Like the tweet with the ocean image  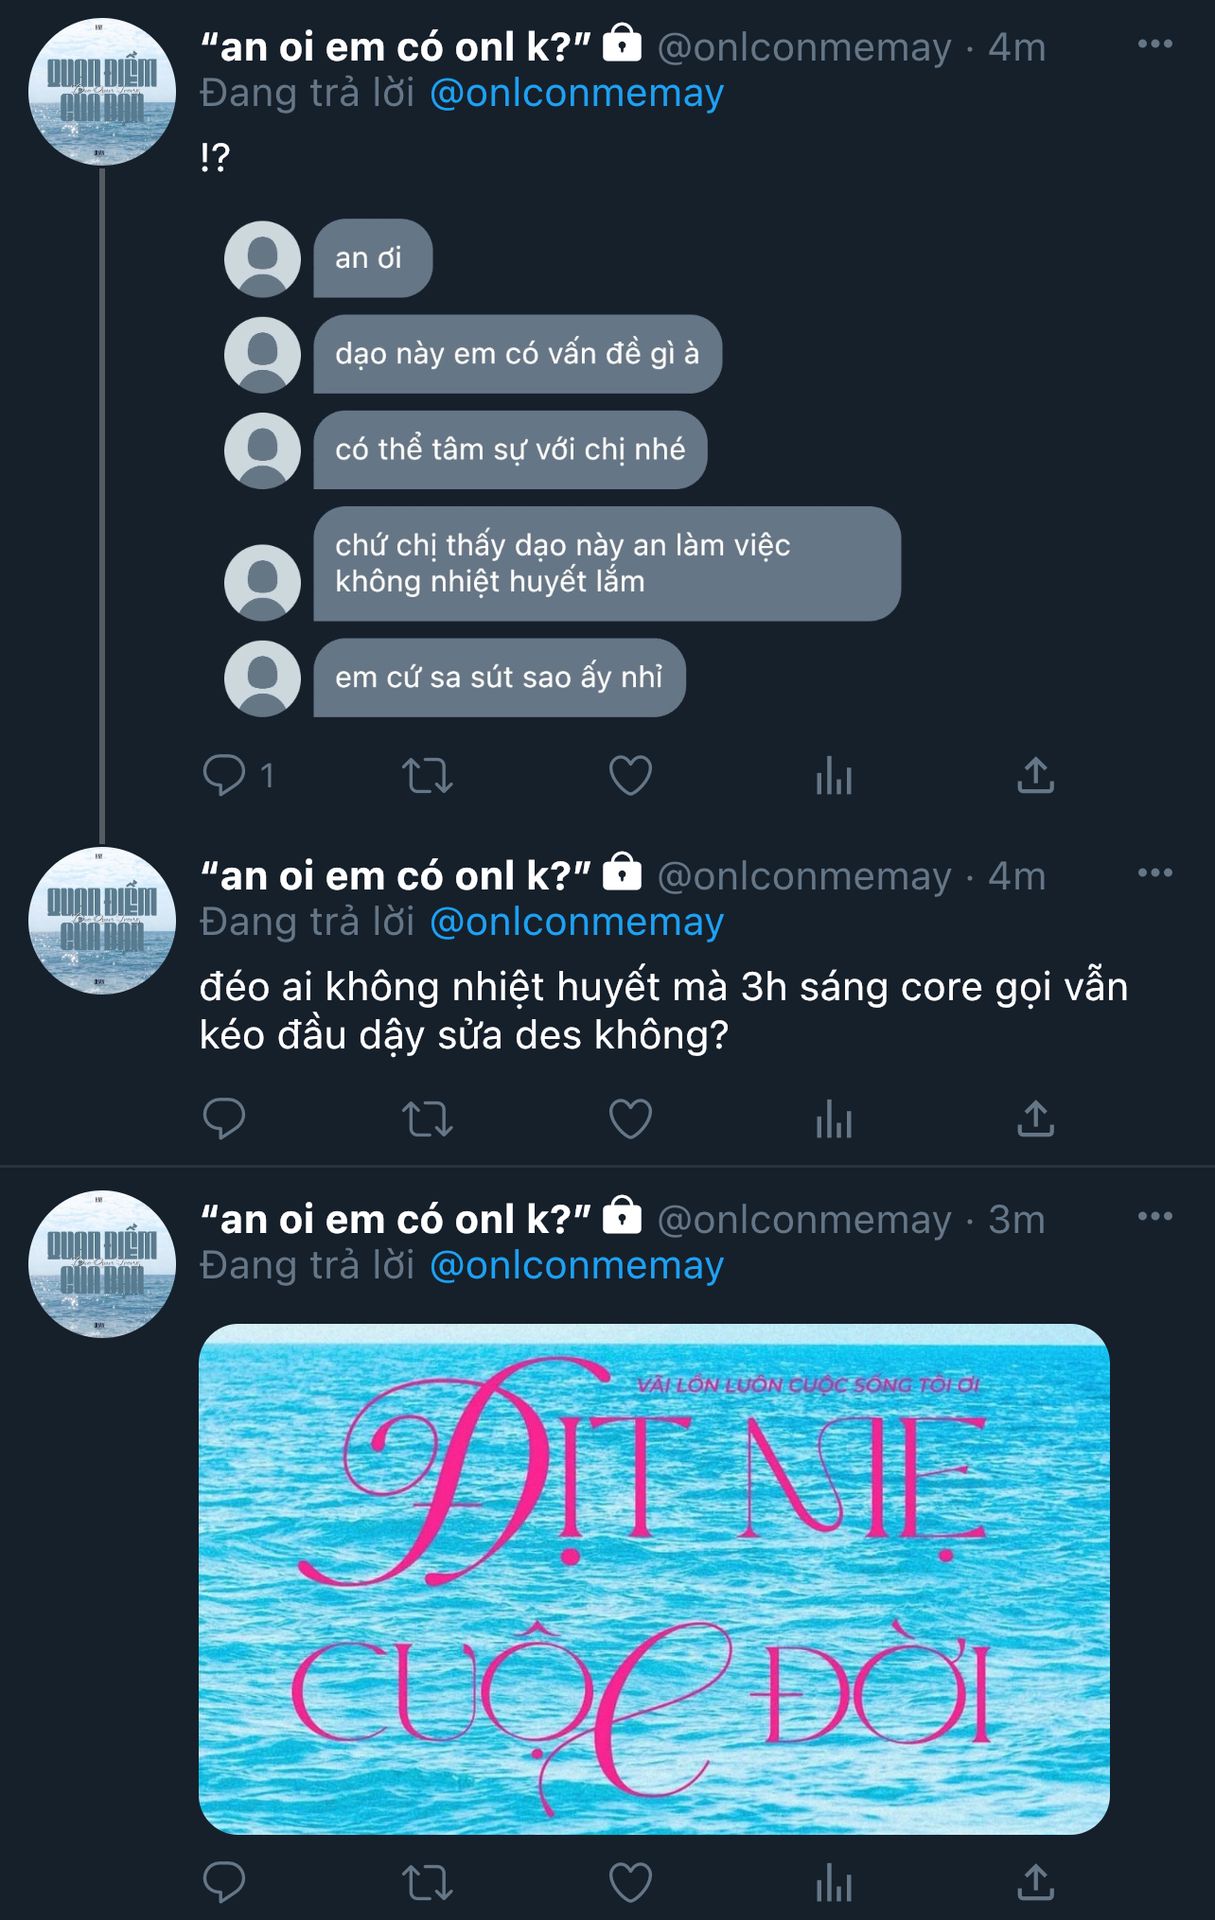[x=631, y=1882]
